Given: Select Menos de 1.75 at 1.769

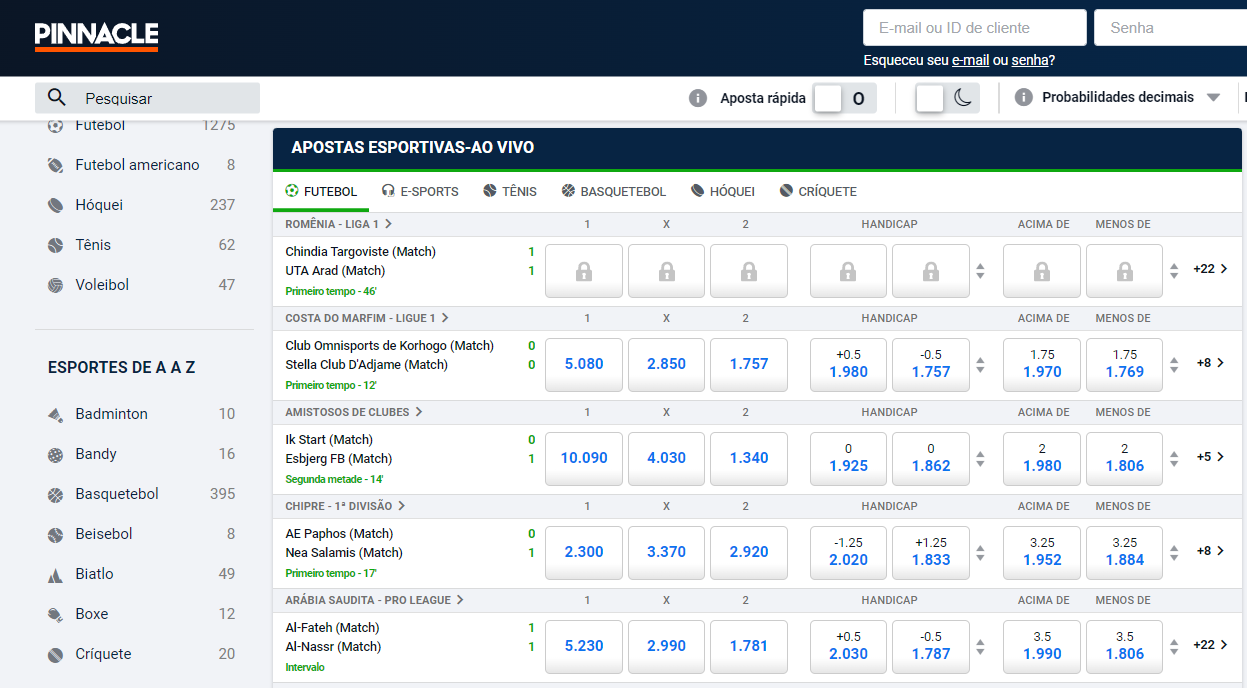Looking at the screenshot, I should pyautogui.click(x=1124, y=365).
